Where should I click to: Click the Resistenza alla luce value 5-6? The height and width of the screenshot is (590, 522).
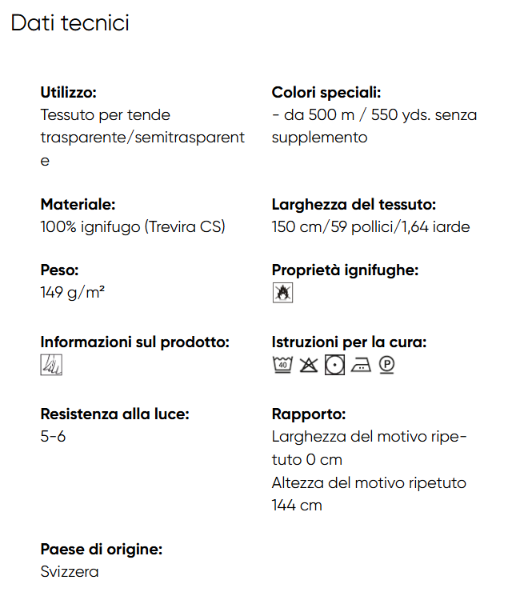click(53, 436)
